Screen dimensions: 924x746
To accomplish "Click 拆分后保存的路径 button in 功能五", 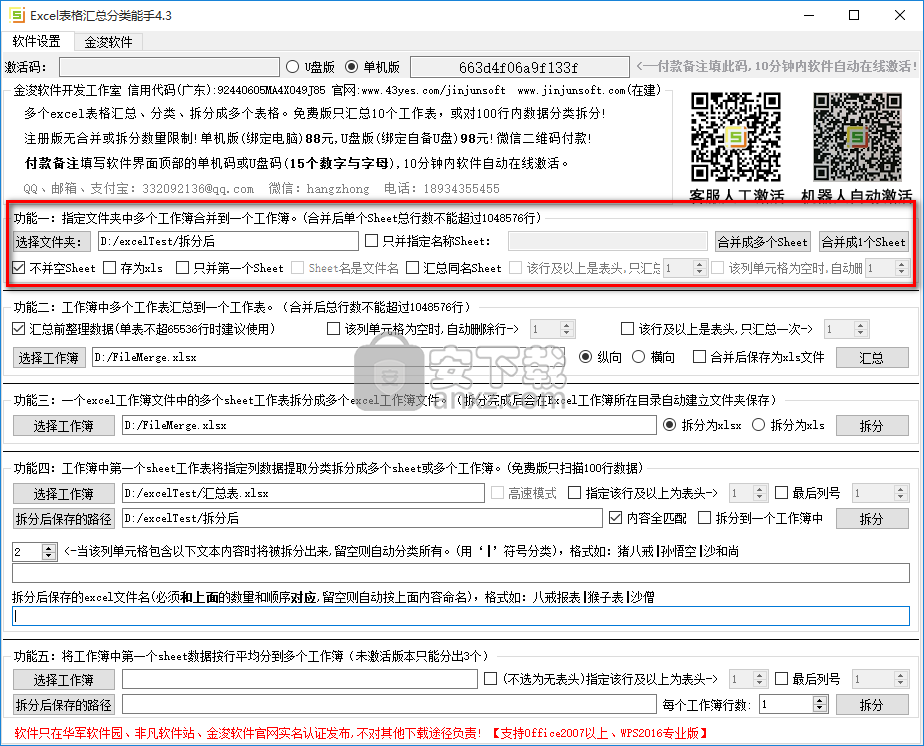I will [64, 705].
